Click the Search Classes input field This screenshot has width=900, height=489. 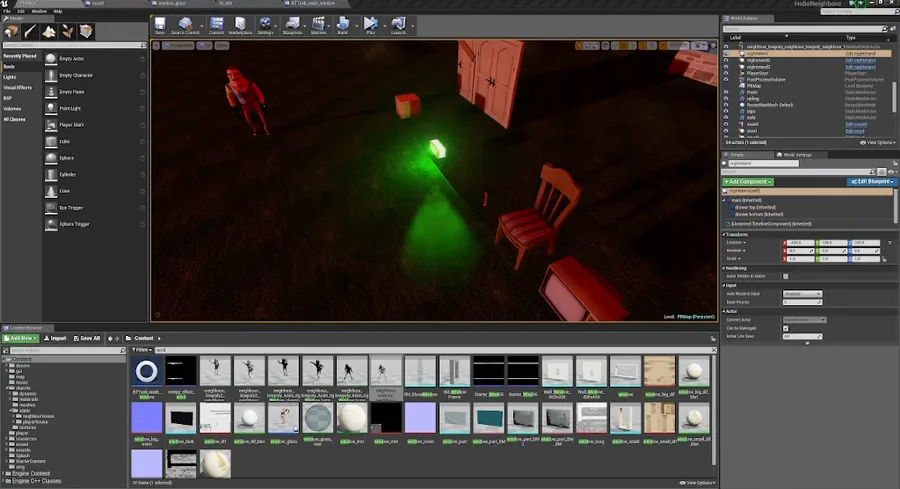73,45
